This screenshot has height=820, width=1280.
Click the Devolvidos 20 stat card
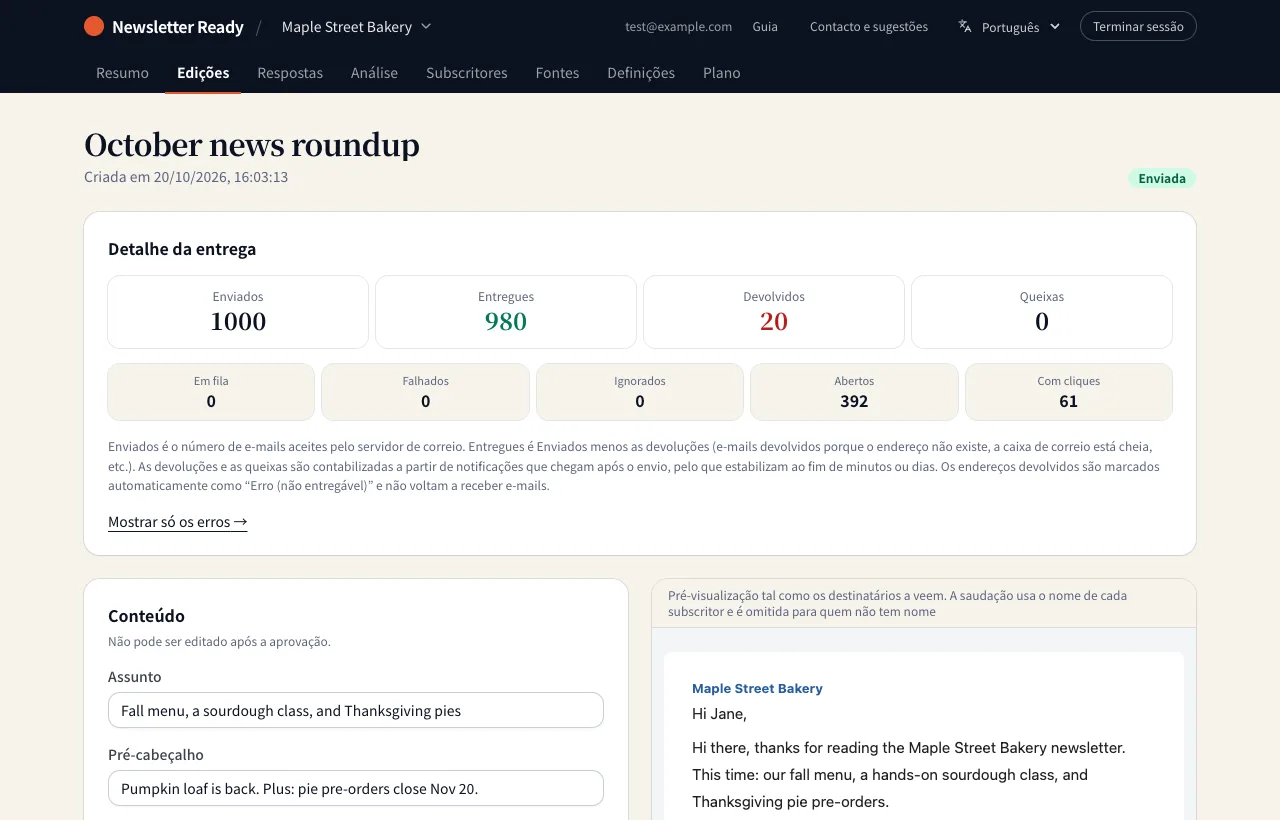[x=774, y=312]
